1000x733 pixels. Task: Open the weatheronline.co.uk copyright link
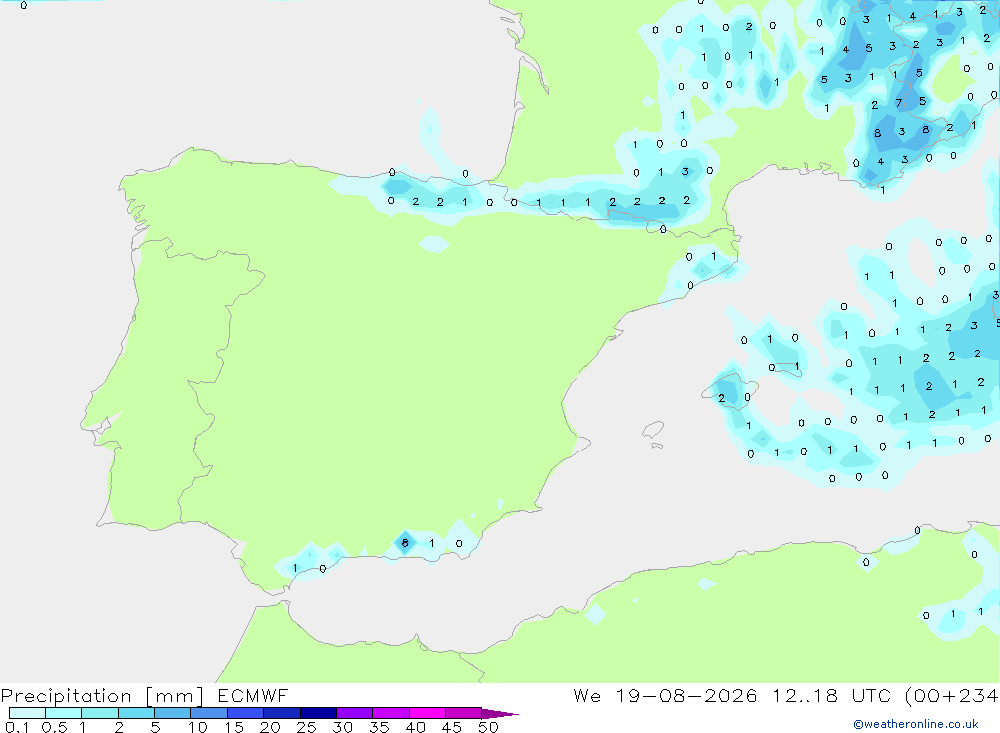915,724
